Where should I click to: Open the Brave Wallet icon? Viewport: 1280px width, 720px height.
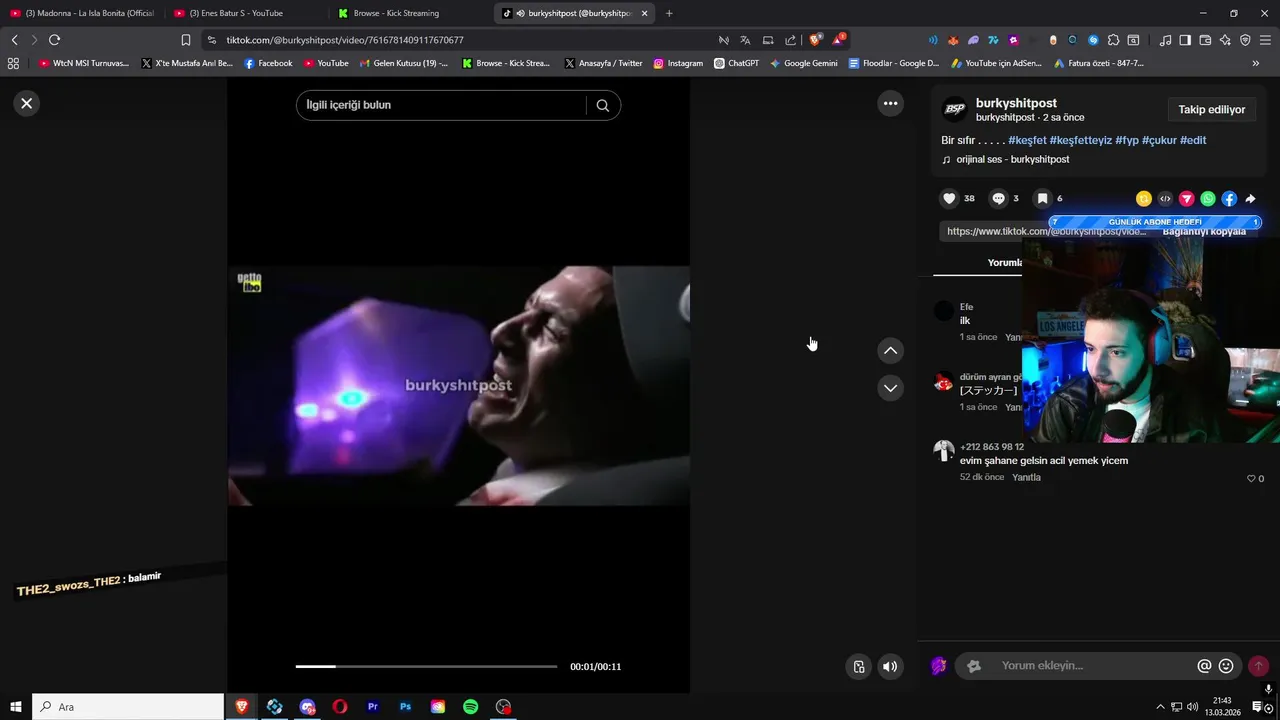tap(1205, 40)
